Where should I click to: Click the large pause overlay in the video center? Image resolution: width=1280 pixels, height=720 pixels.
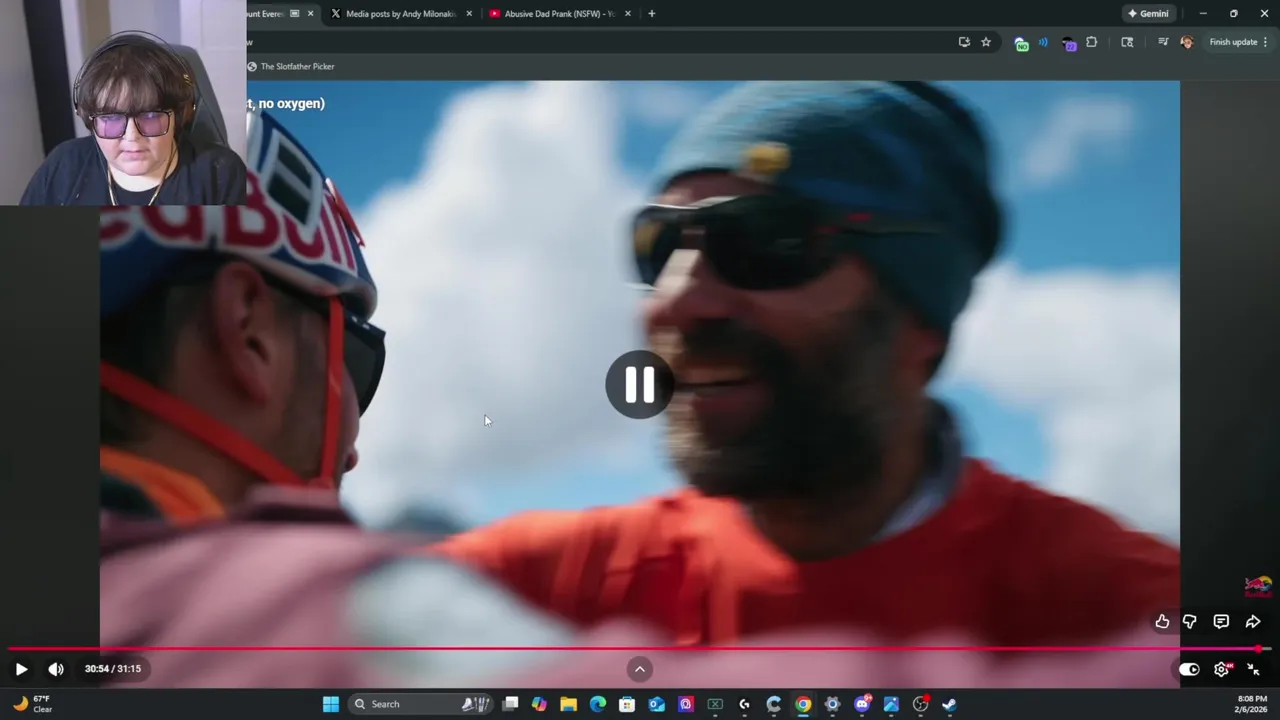click(639, 384)
